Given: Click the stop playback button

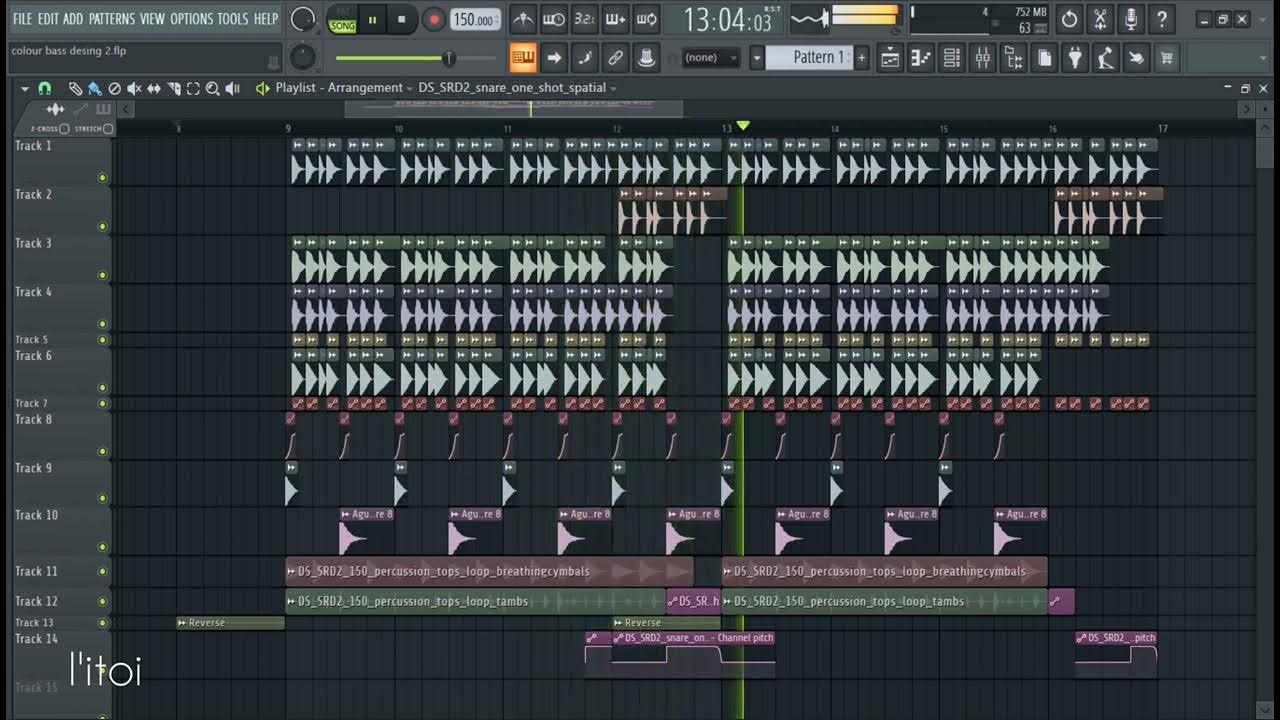Looking at the screenshot, I should pyautogui.click(x=402, y=19).
